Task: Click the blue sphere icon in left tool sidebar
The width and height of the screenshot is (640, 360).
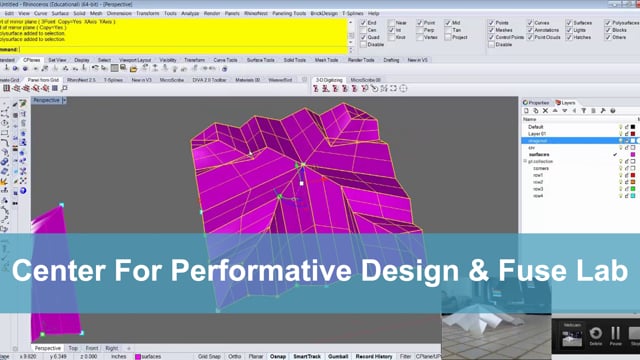Action: [x=23, y=191]
